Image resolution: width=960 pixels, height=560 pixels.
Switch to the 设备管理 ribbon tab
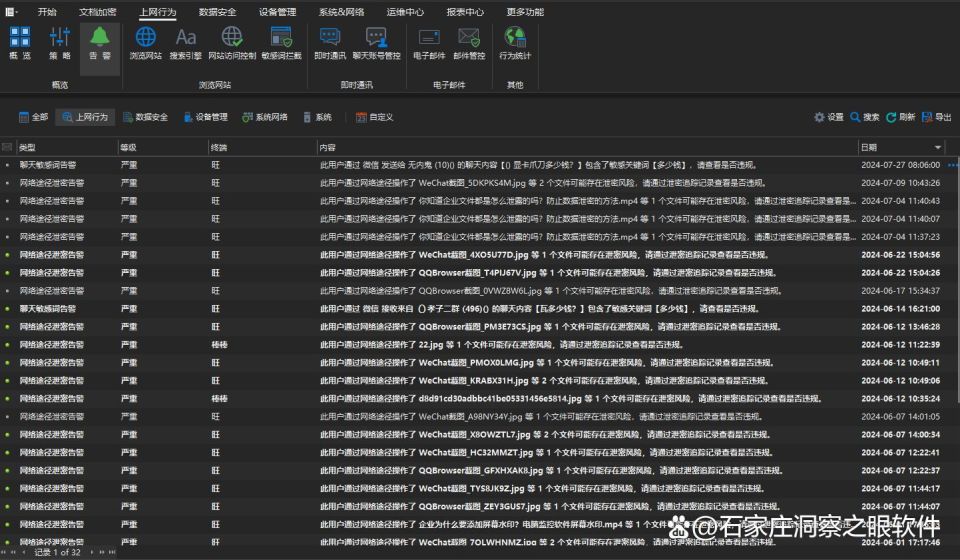(277, 12)
